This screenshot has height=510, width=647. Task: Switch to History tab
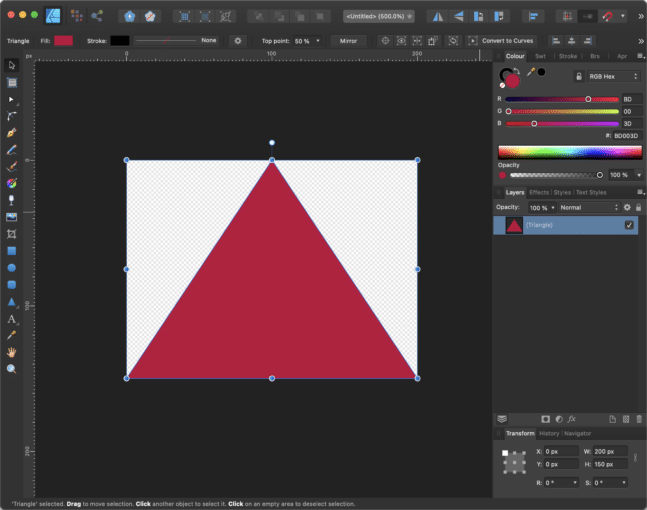tap(549, 433)
